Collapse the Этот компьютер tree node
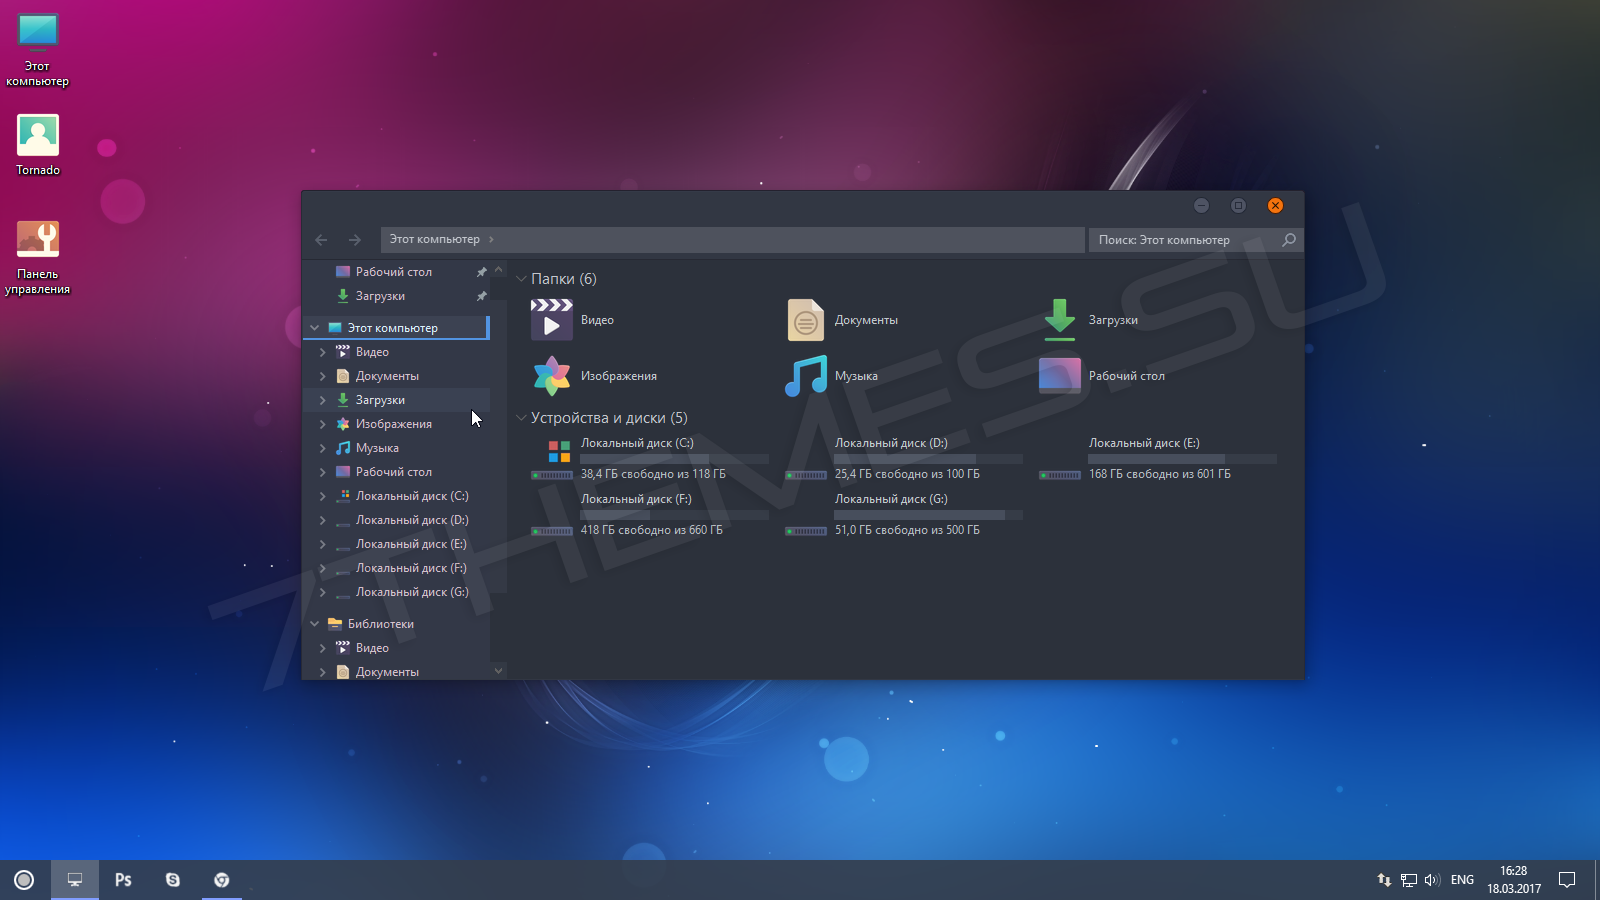This screenshot has width=1600, height=900. (x=314, y=328)
